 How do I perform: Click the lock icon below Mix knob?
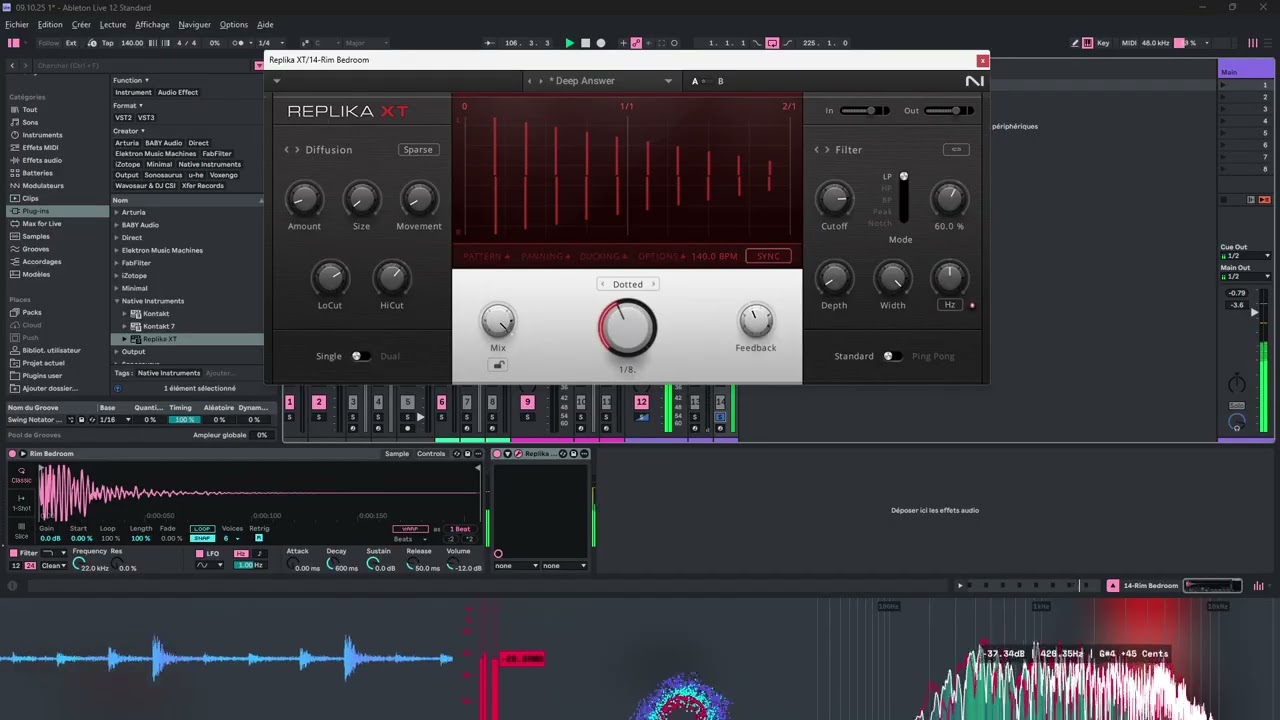(x=498, y=365)
